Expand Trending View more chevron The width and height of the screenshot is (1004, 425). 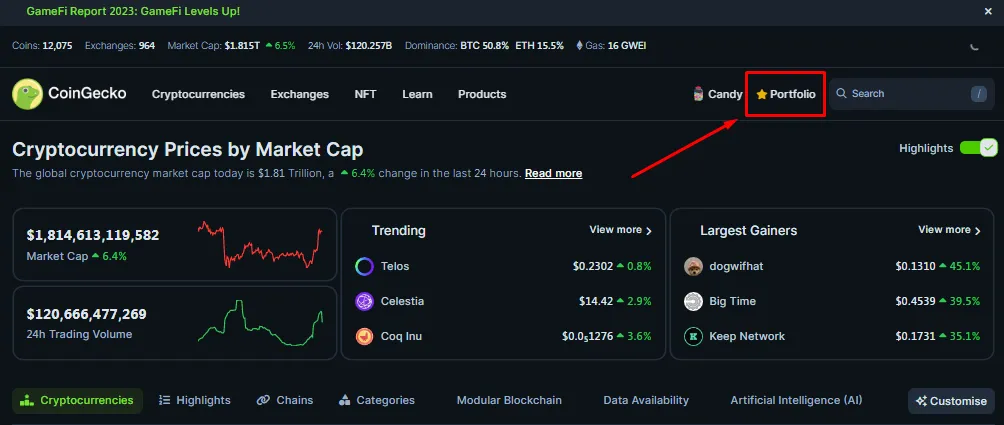click(649, 230)
